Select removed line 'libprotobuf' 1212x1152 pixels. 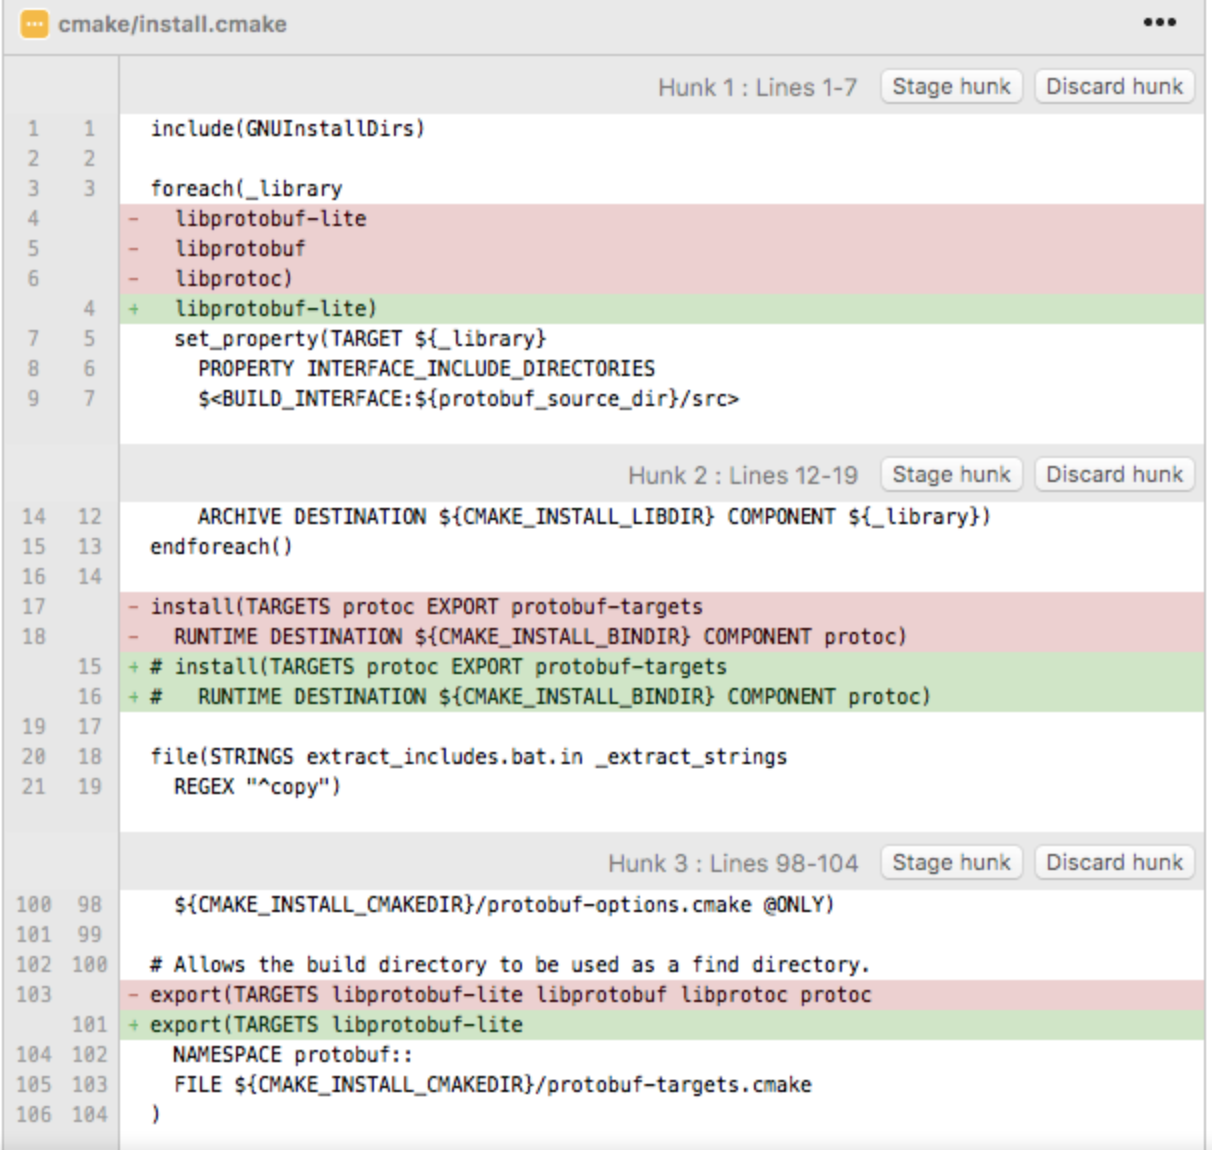(661, 249)
